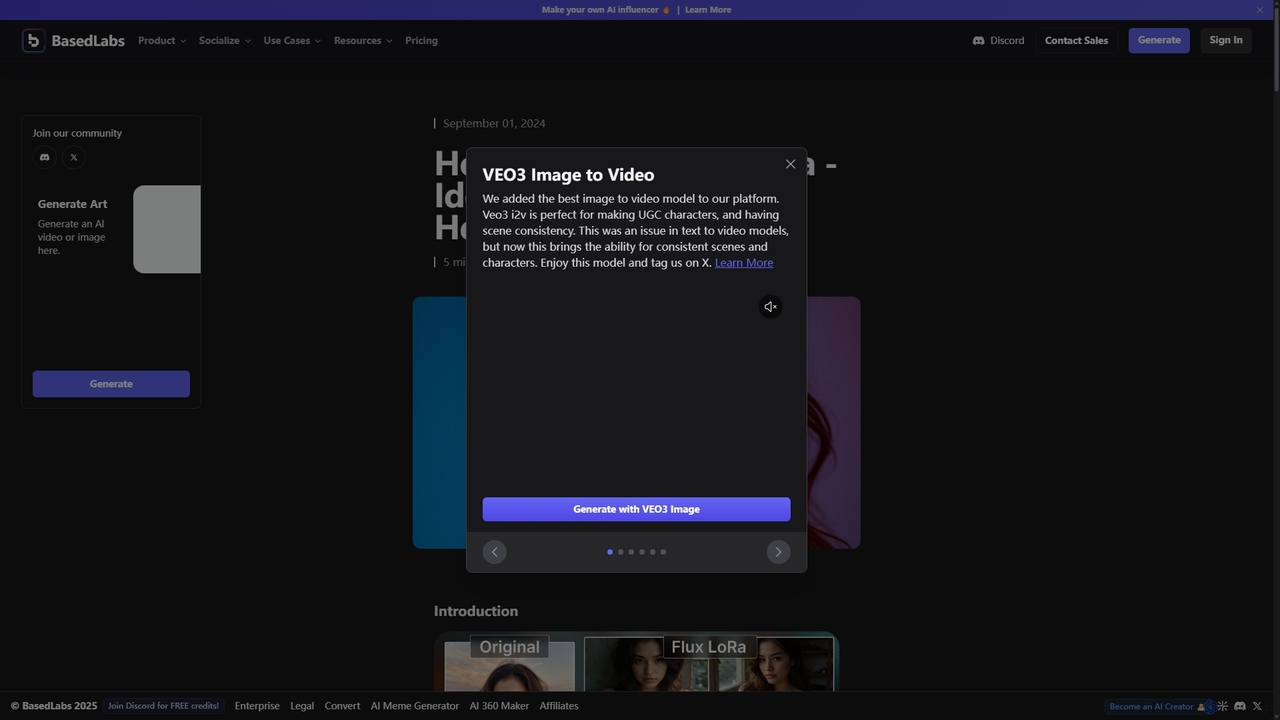
Task: Jump to the last carousel dot
Action: pyautogui.click(x=663, y=552)
